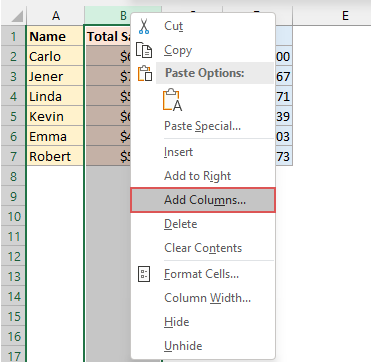This screenshot has width=371, height=362.
Task: Select row 7 header
Action: click(13, 156)
